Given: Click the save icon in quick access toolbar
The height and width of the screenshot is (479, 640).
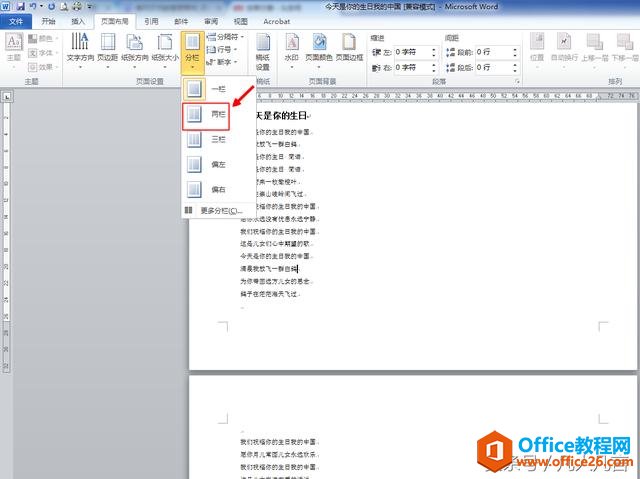Looking at the screenshot, I should pos(19,6).
